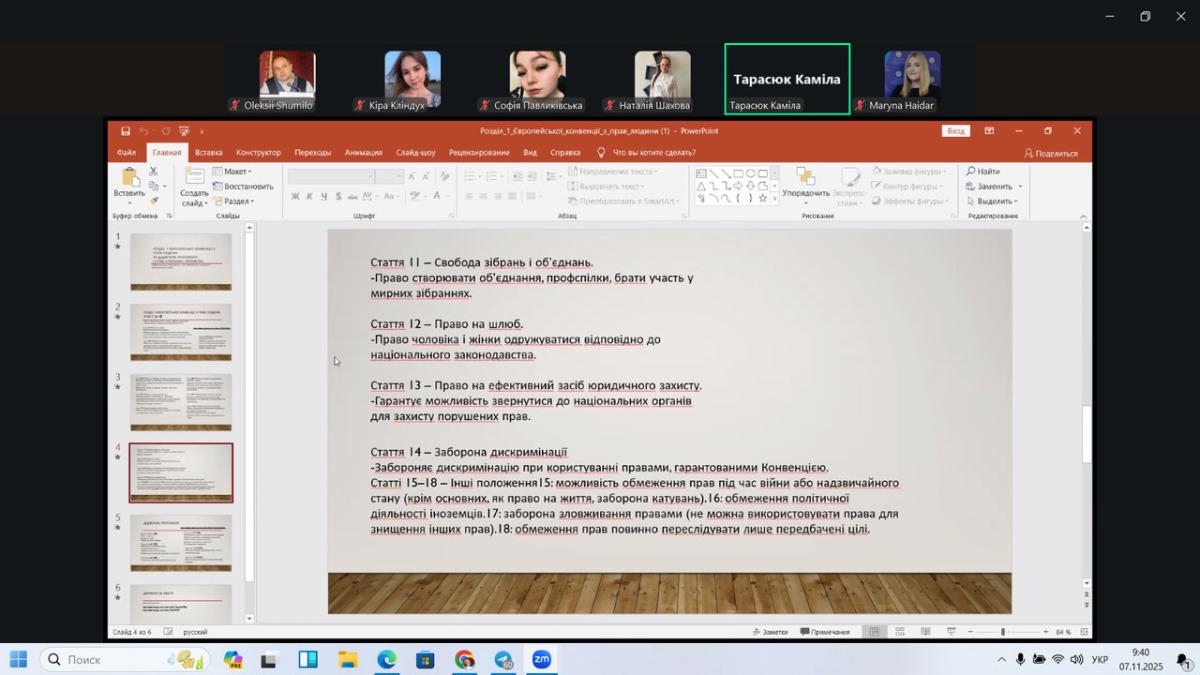Toggle the Notes (Заметки) pane
This screenshot has height=675, width=1200.
coord(769,632)
